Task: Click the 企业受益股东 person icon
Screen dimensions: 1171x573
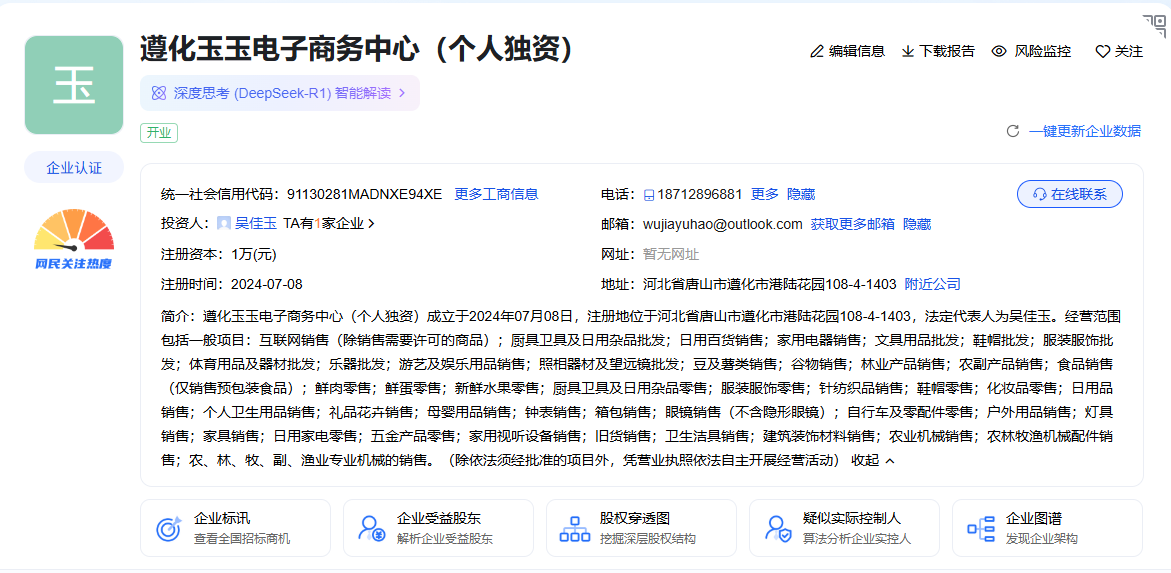Action: [371, 529]
